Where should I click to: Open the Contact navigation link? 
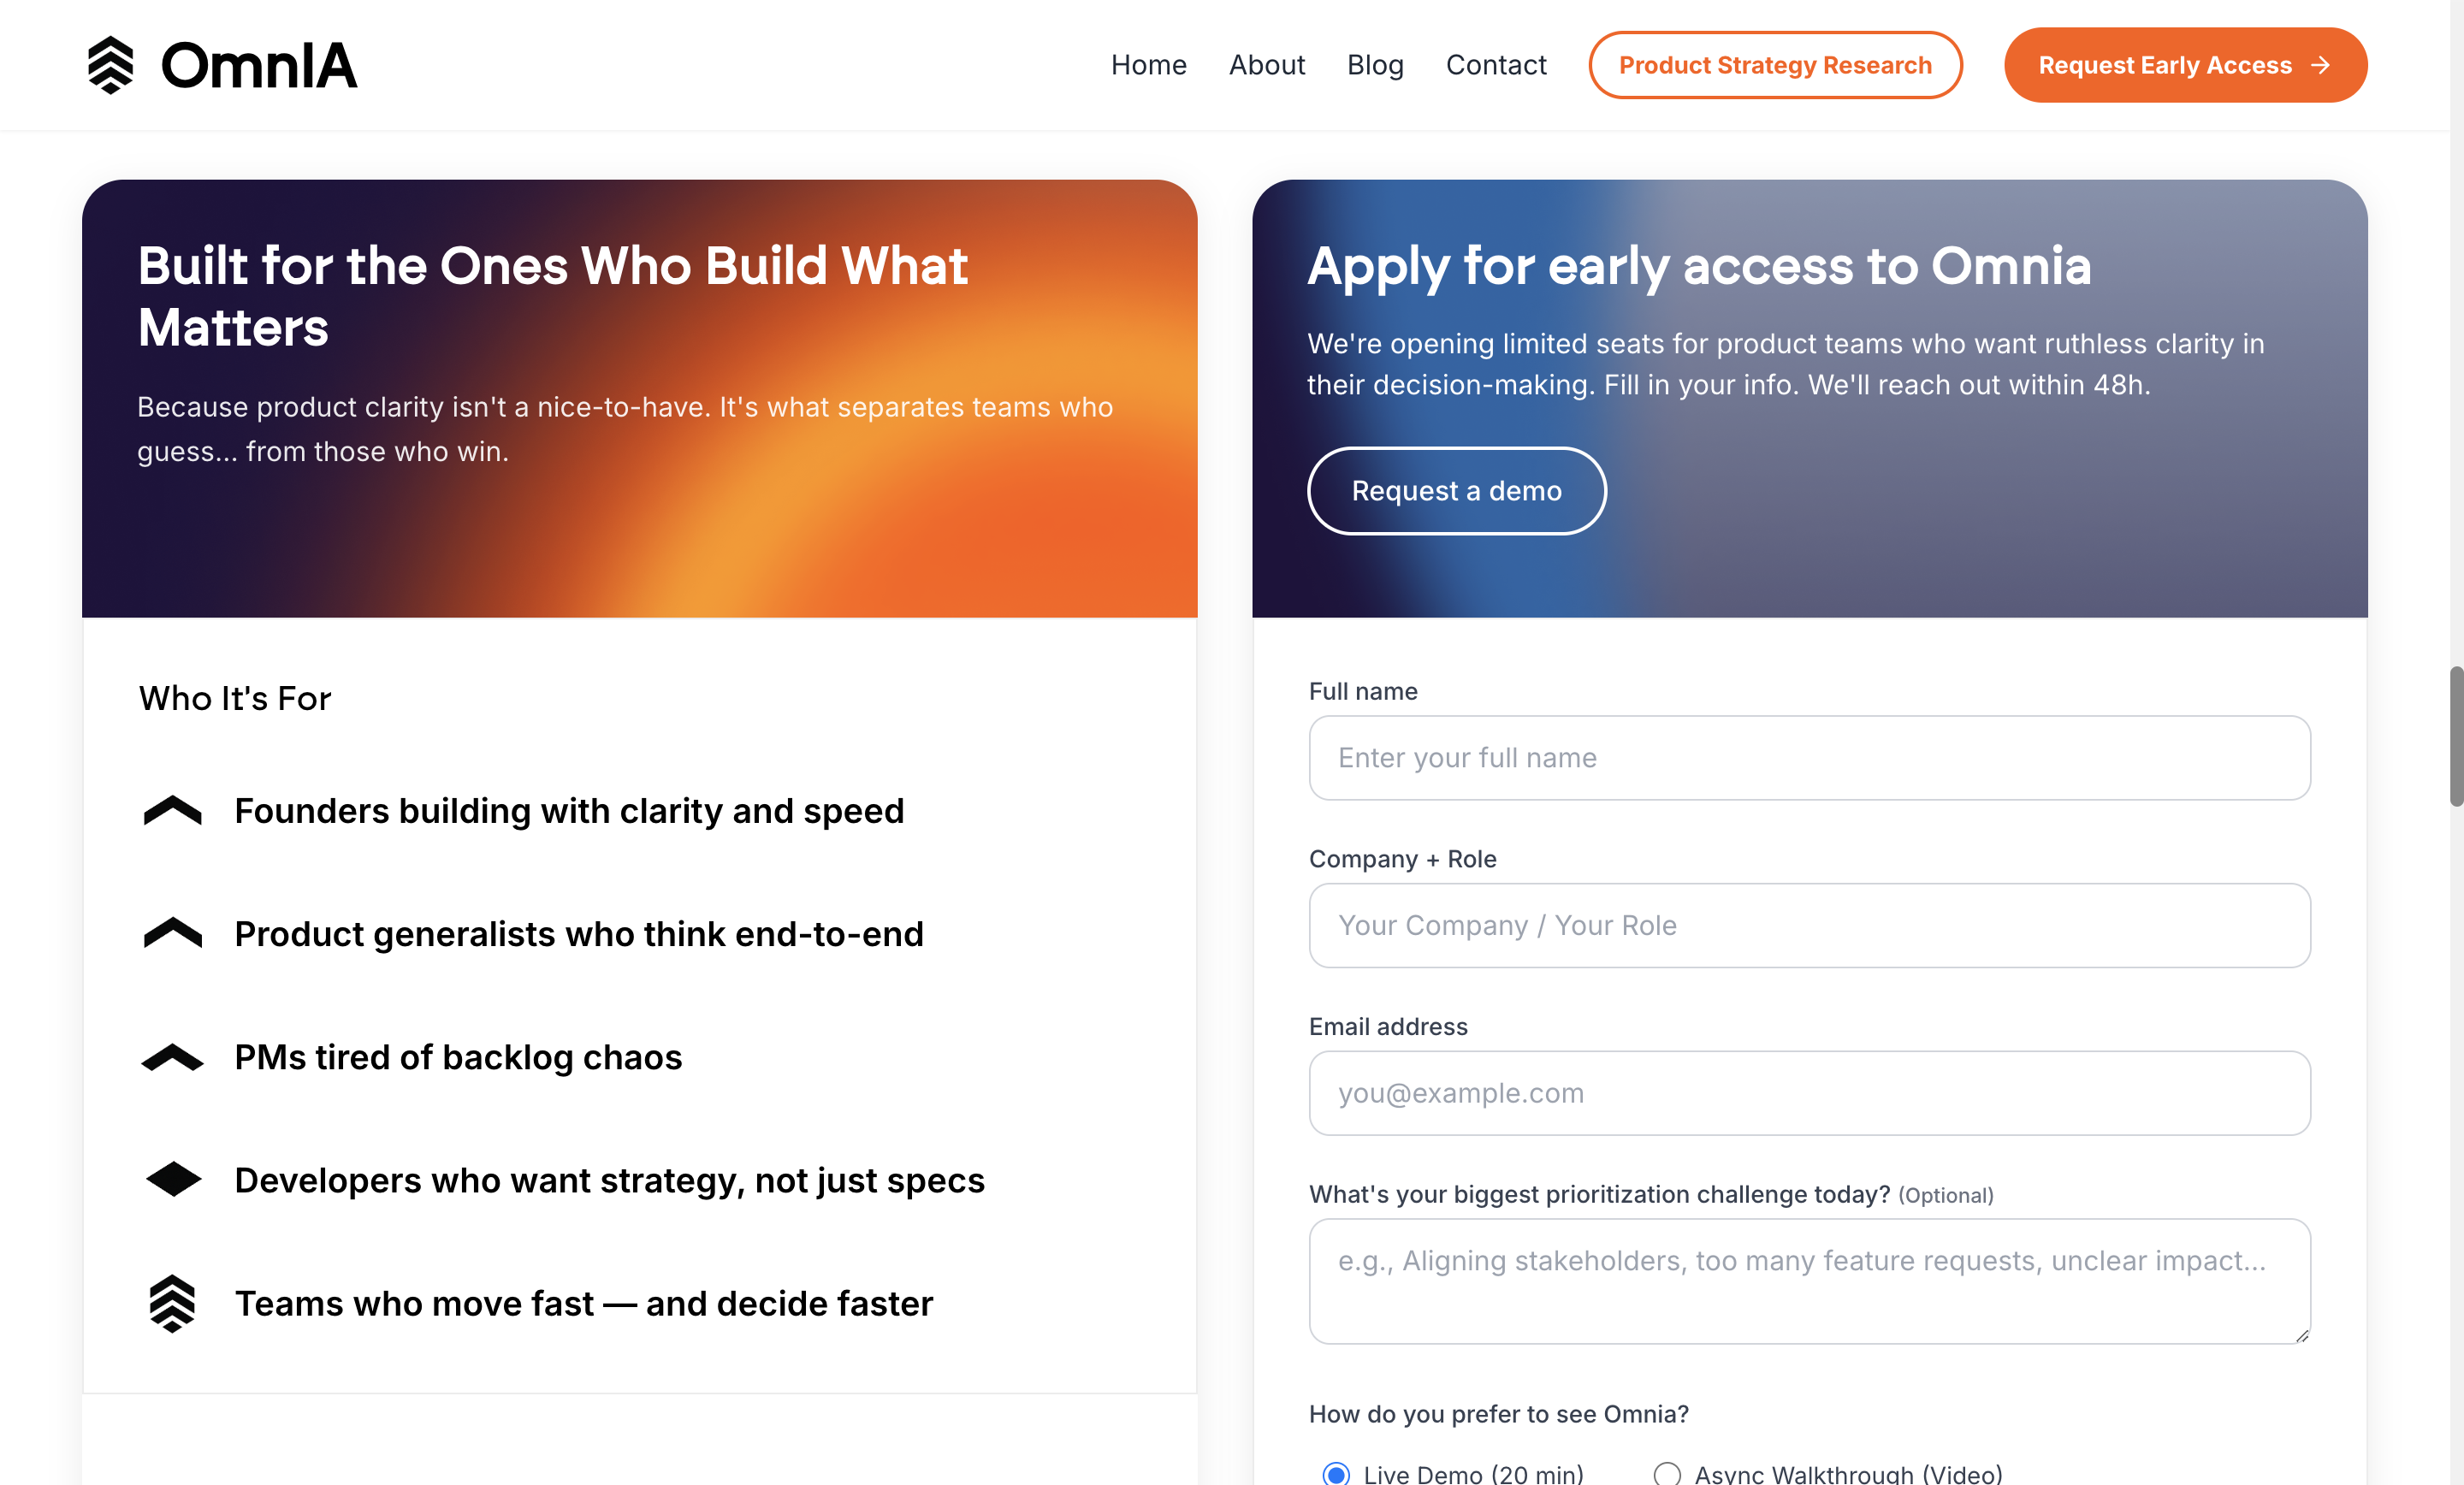coord(1496,65)
